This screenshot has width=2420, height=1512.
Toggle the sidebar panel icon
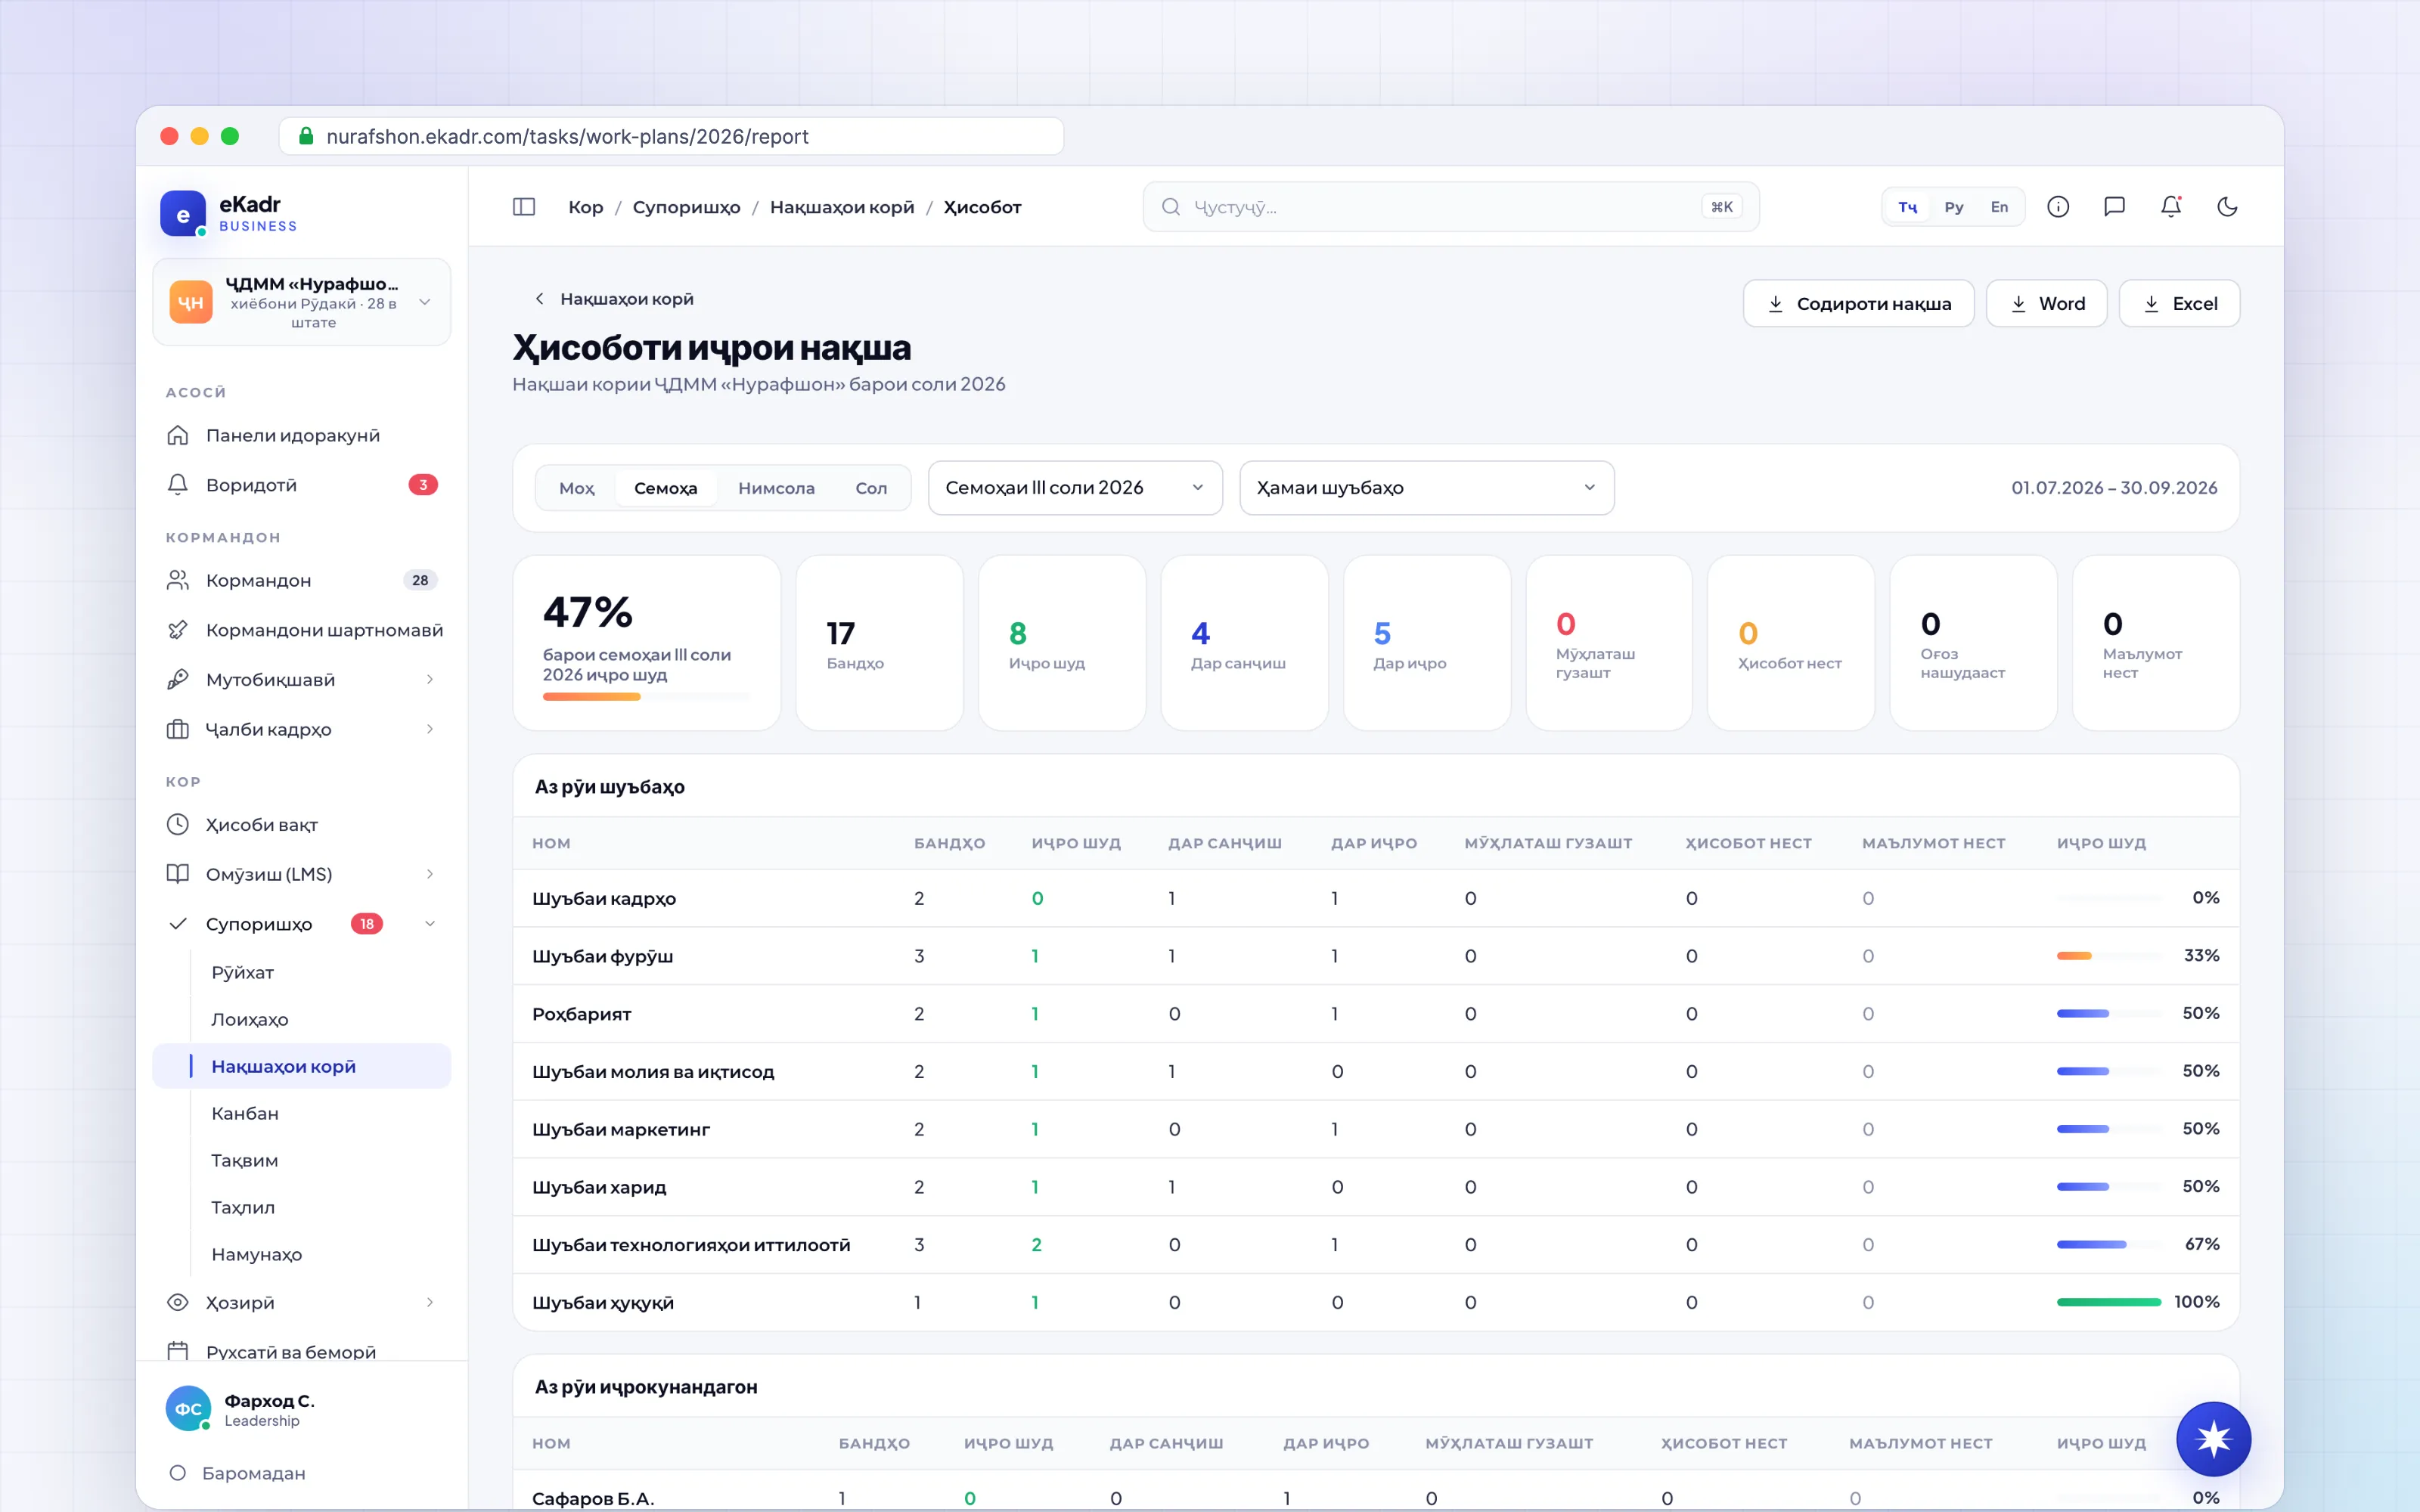coord(524,207)
